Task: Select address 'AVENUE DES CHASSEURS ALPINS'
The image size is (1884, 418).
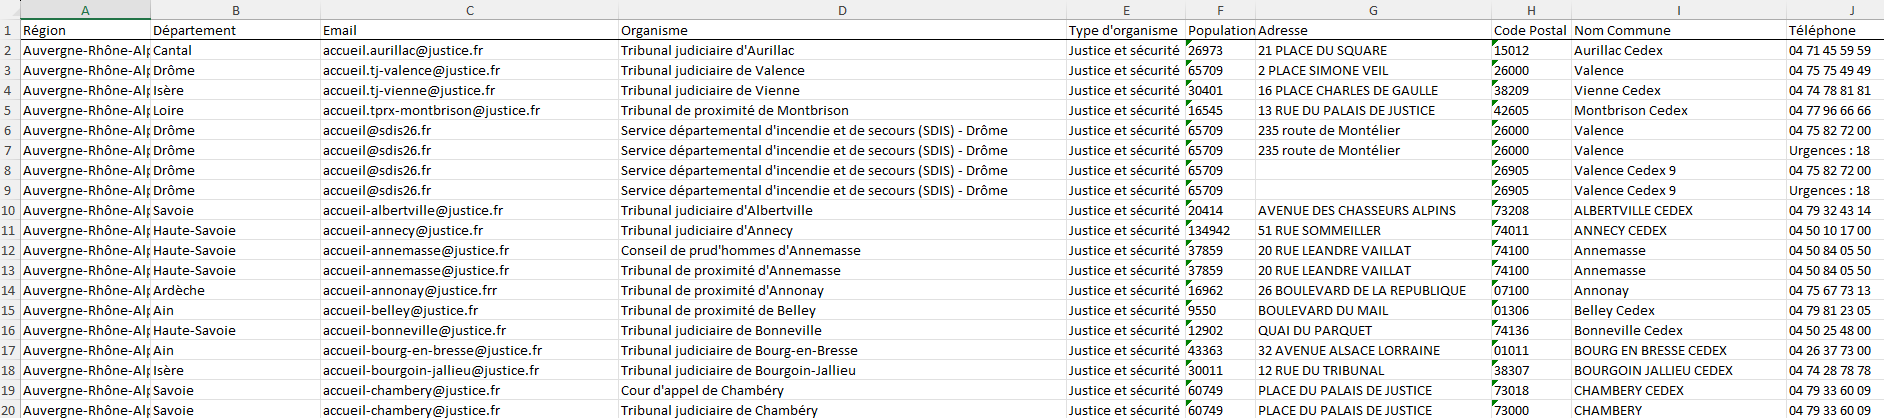Action: point(1373,210)
